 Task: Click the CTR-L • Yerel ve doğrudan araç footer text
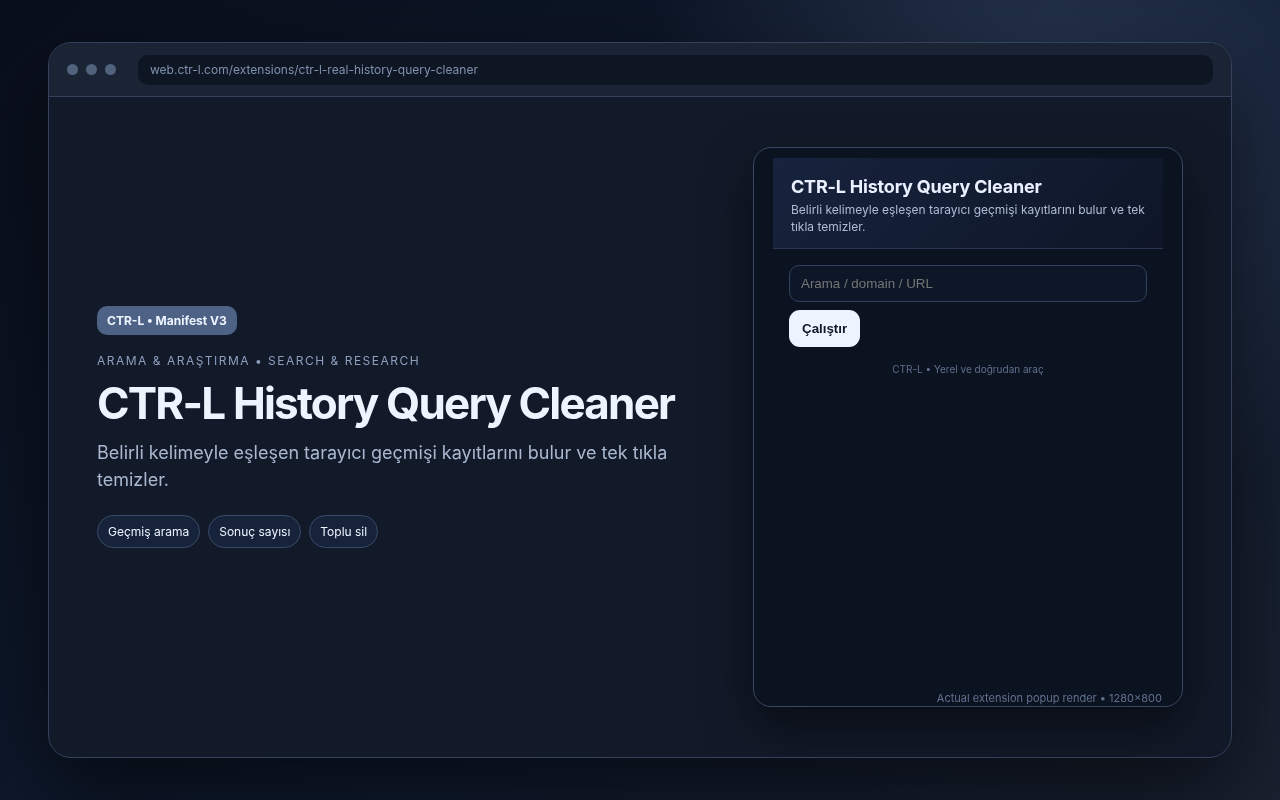click(967, 369)
